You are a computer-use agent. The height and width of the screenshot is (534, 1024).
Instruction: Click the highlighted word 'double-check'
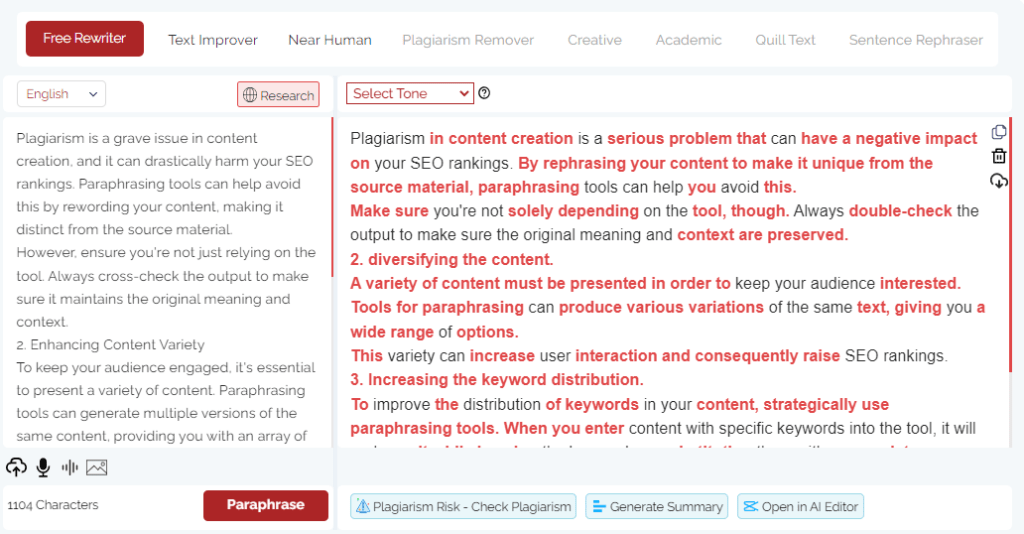coord(900,211)
